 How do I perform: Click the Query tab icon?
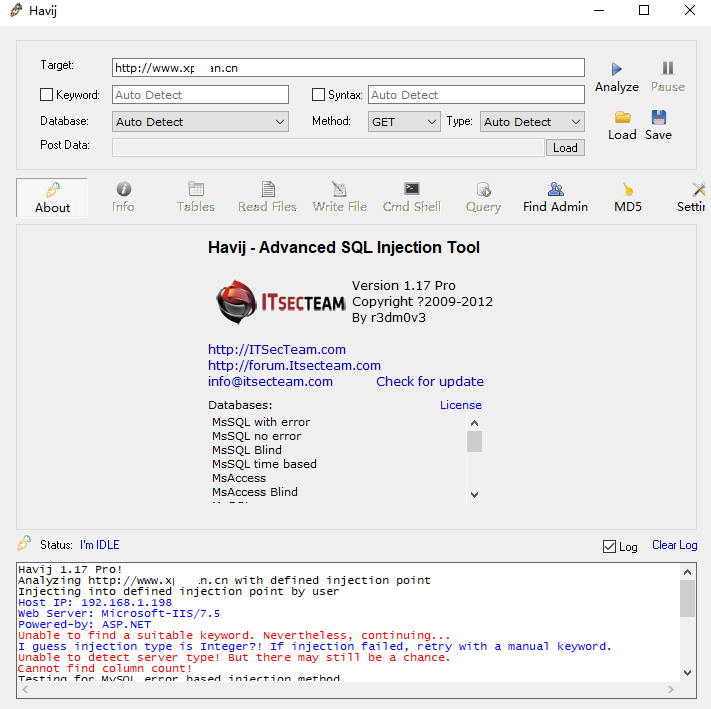(484, 189)
